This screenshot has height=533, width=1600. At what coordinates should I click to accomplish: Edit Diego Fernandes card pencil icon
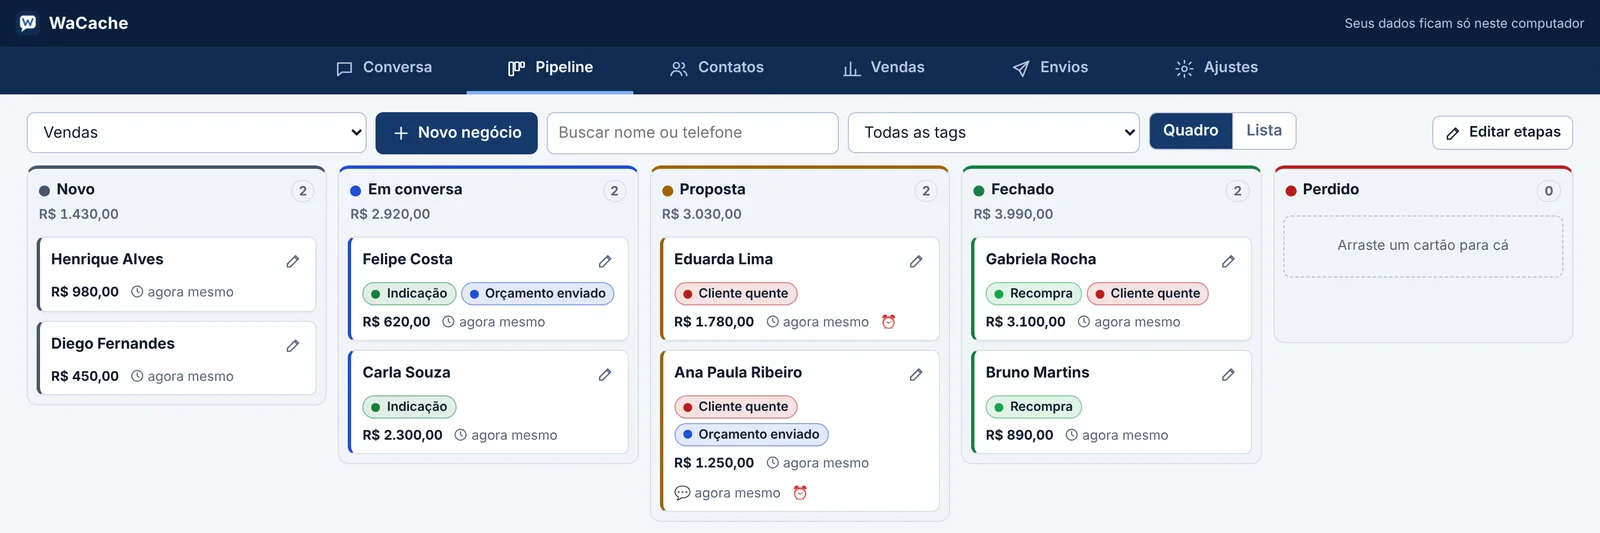pos(293,345)
